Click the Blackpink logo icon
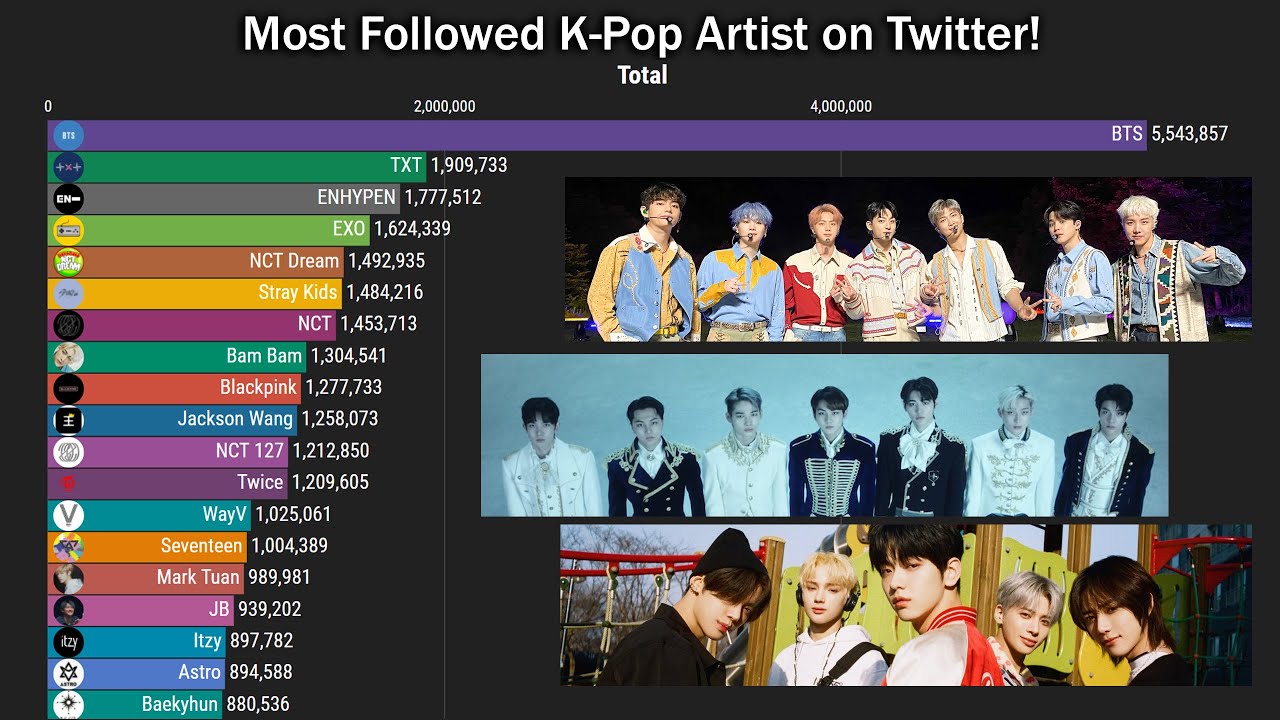The height and width of the screenshot is (720, 1280). [x=68, y=388]
